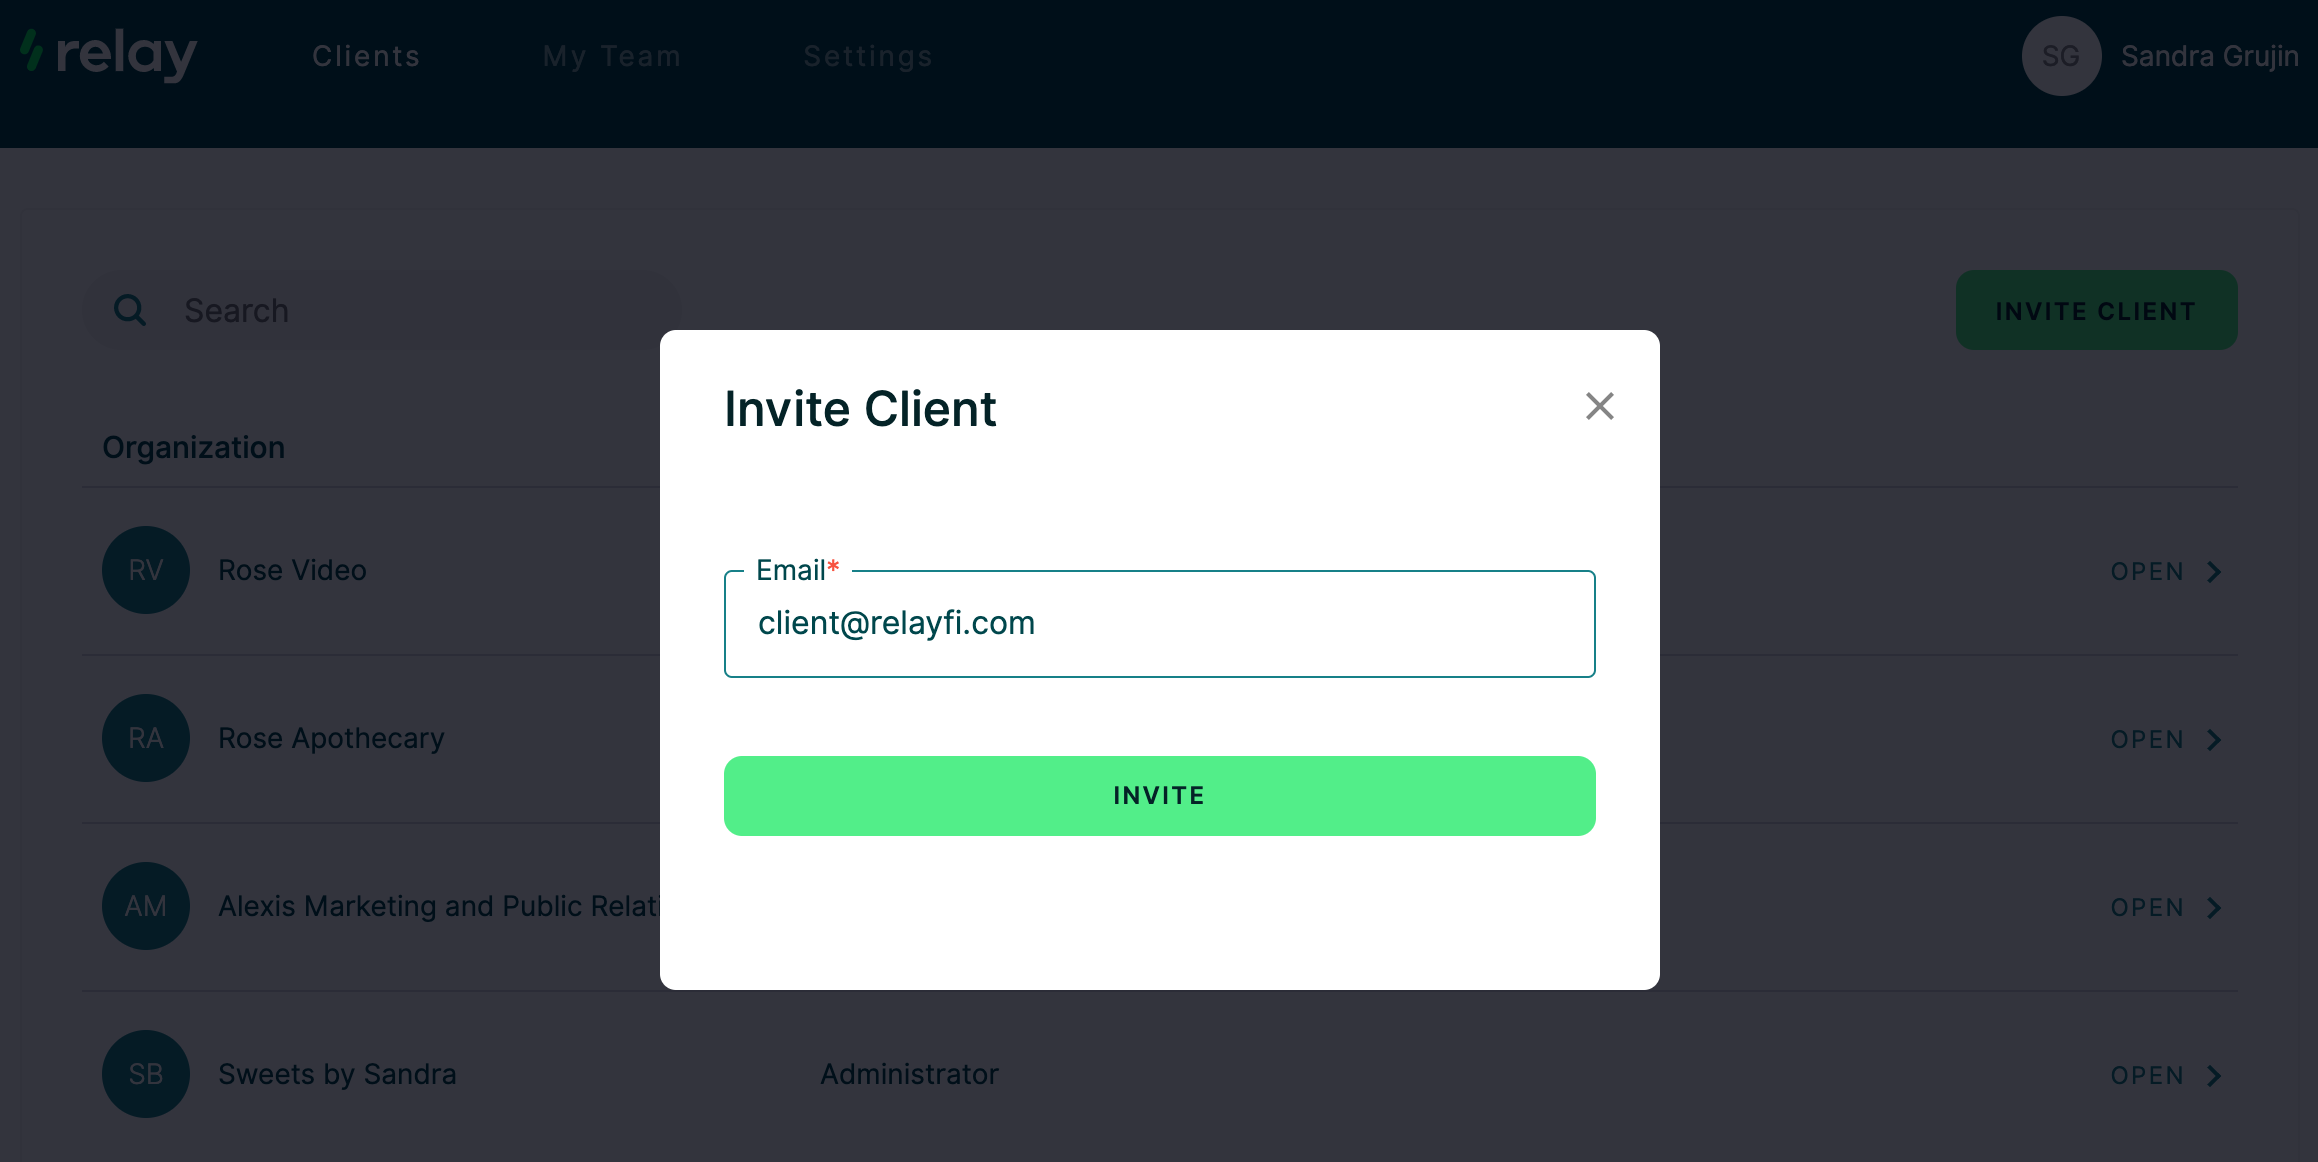
Task: Open the SG user avatar
Action: 2061,56
